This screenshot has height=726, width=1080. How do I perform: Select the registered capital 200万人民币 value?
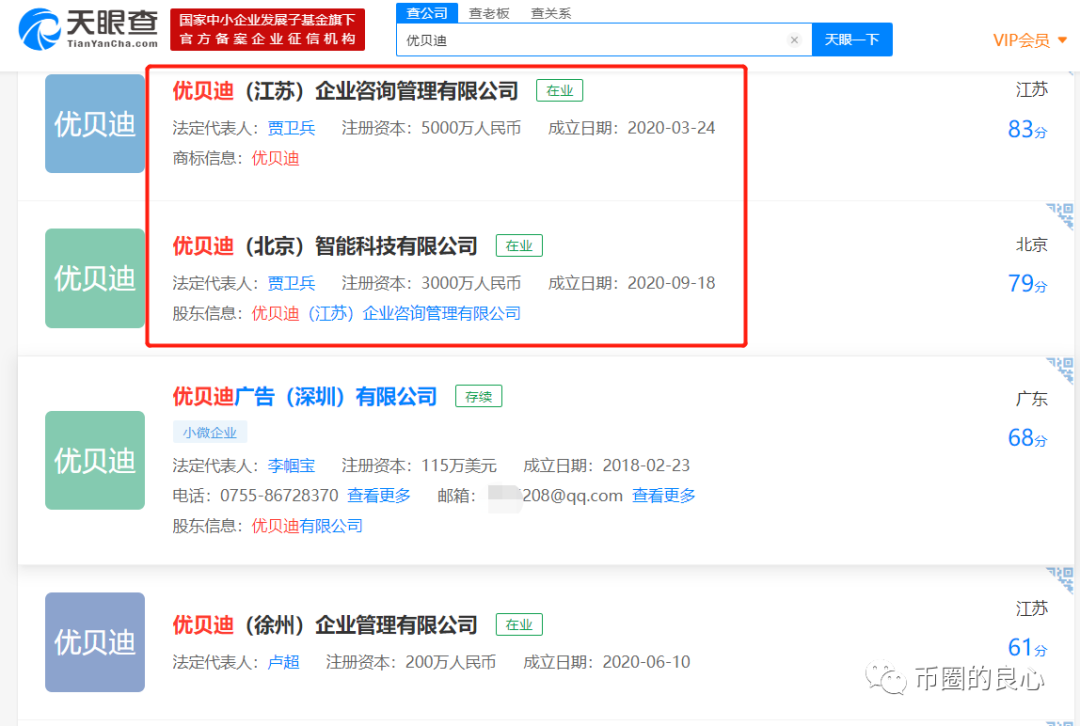tap(450, 662)
